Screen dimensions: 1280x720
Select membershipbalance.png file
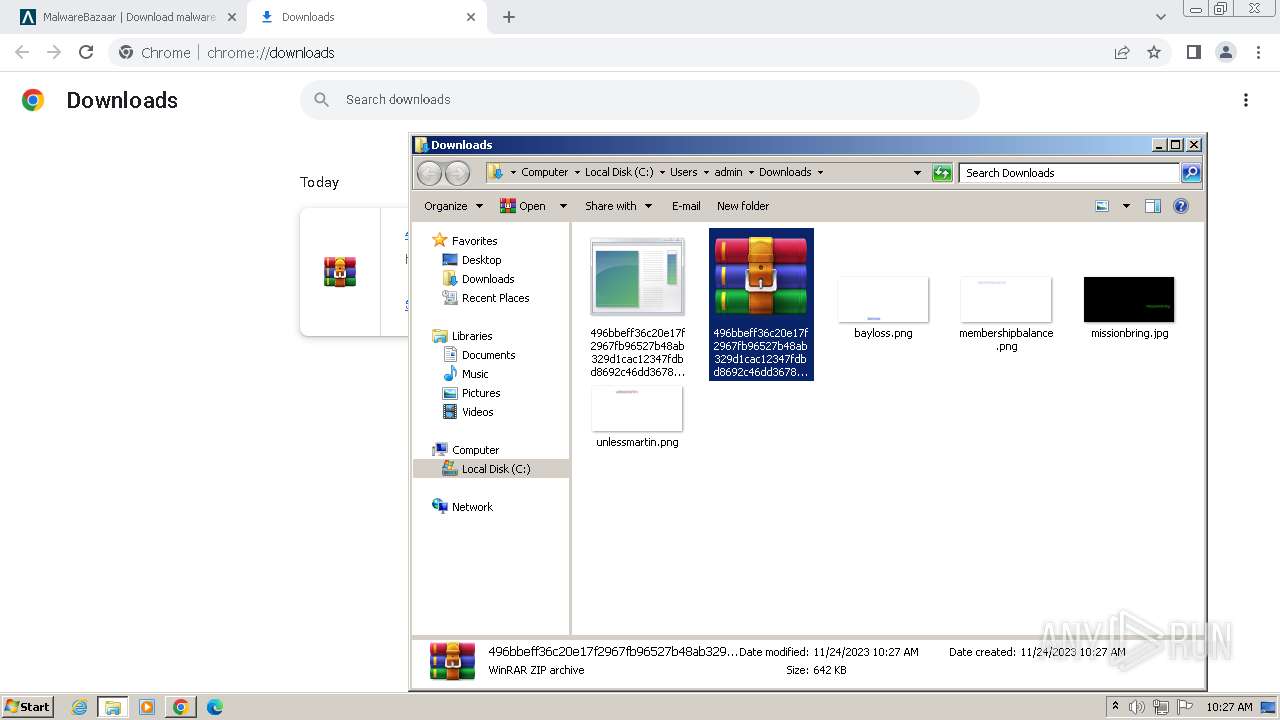click(x=1006, y=313)
